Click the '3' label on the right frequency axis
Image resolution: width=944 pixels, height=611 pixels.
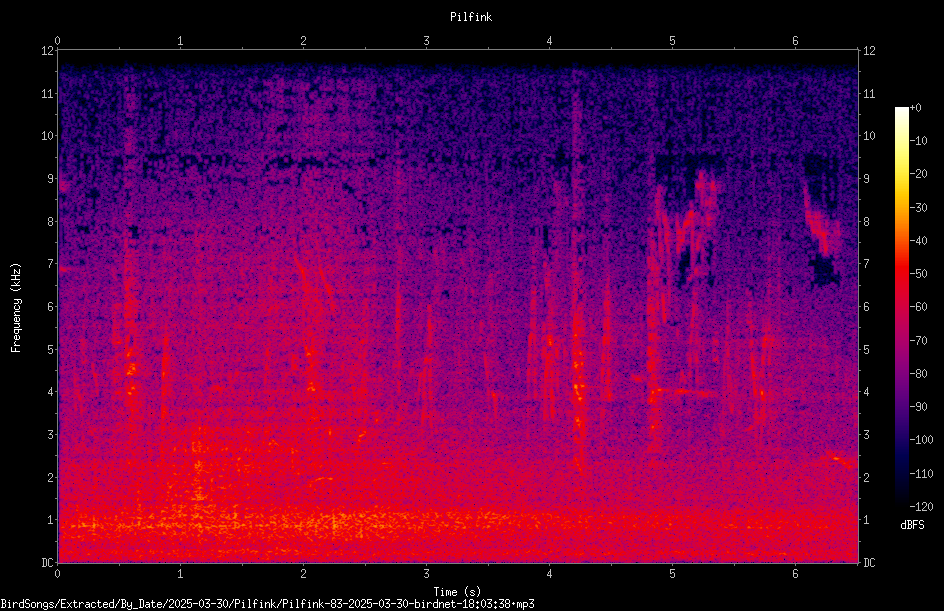pos(866,435)
